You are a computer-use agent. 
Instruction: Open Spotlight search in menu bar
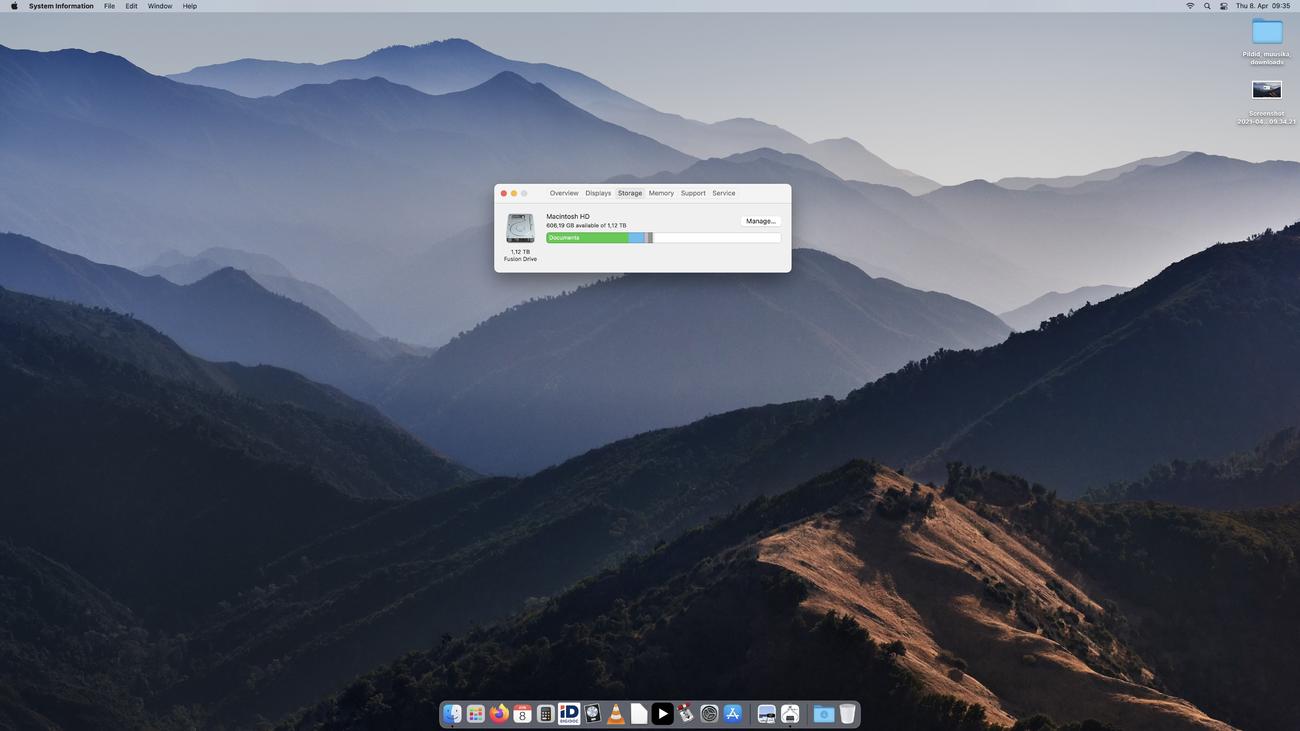(1207, 6)
